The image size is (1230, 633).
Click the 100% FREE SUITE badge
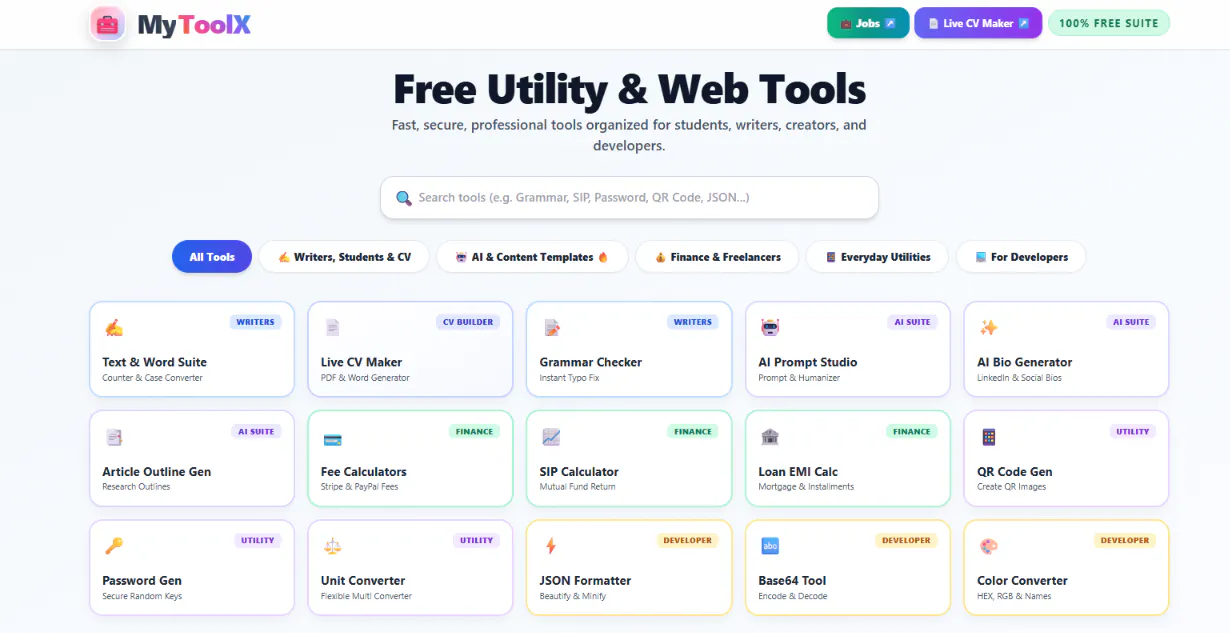pyautogui.click(x=1108, y=23)
